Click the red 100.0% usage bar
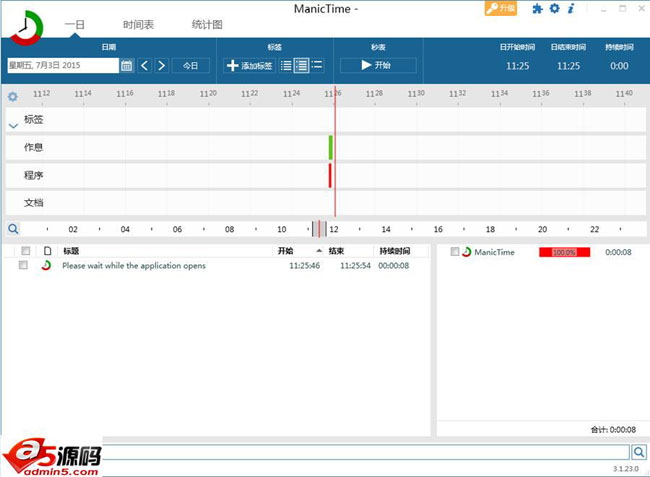The height and width of the screenshot is (477, 650). [564, 252]
